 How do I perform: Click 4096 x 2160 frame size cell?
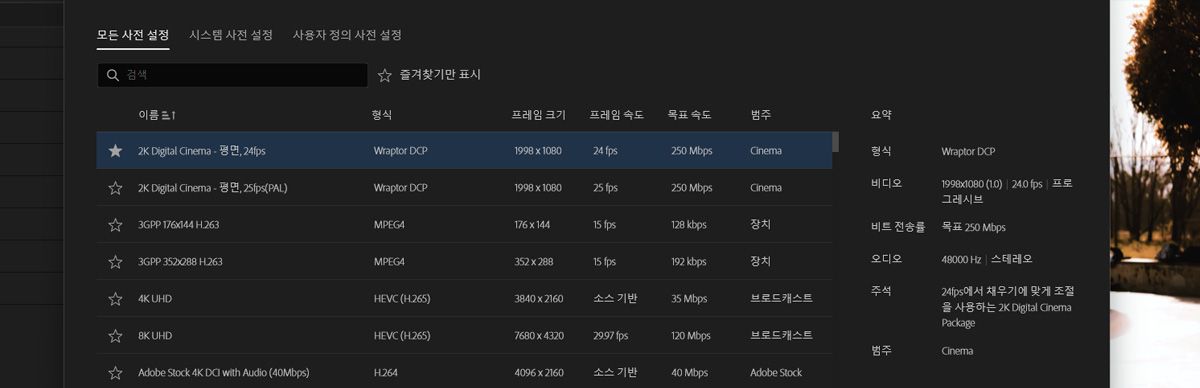point(538,373)
